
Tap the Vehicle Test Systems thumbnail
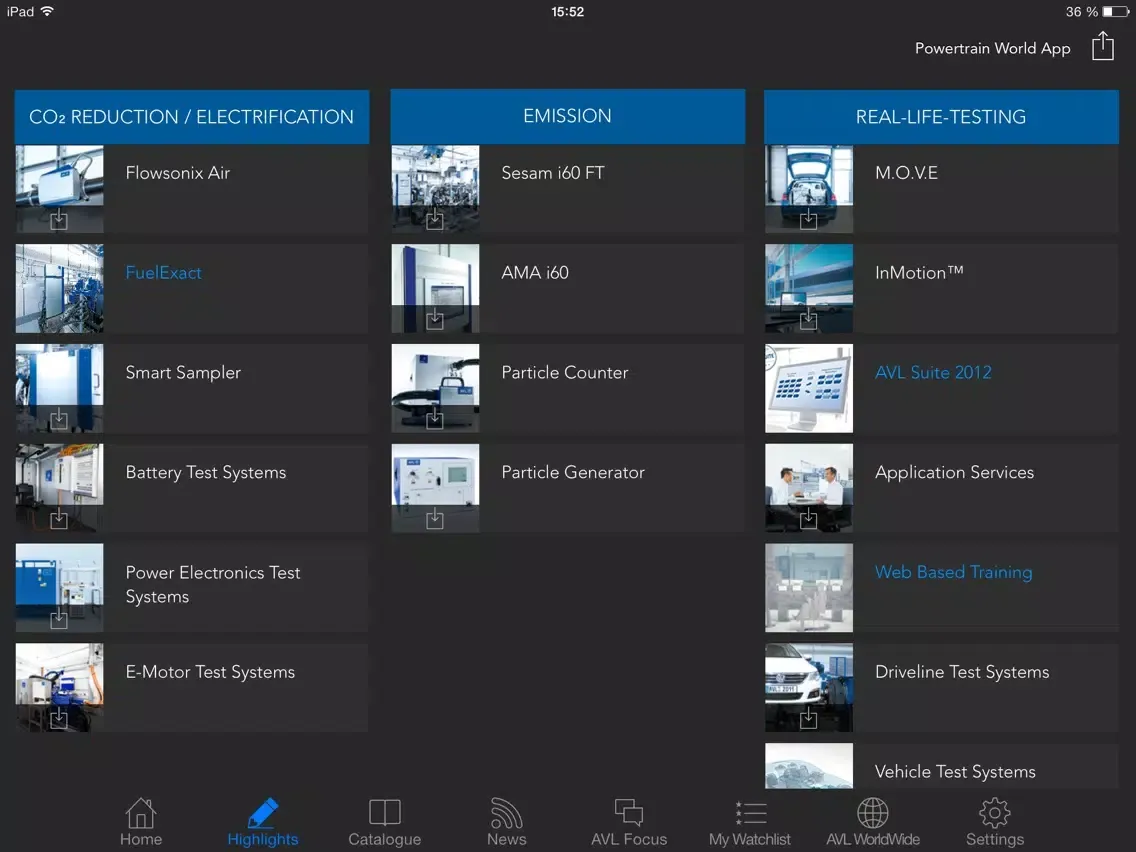click(809, 766)
